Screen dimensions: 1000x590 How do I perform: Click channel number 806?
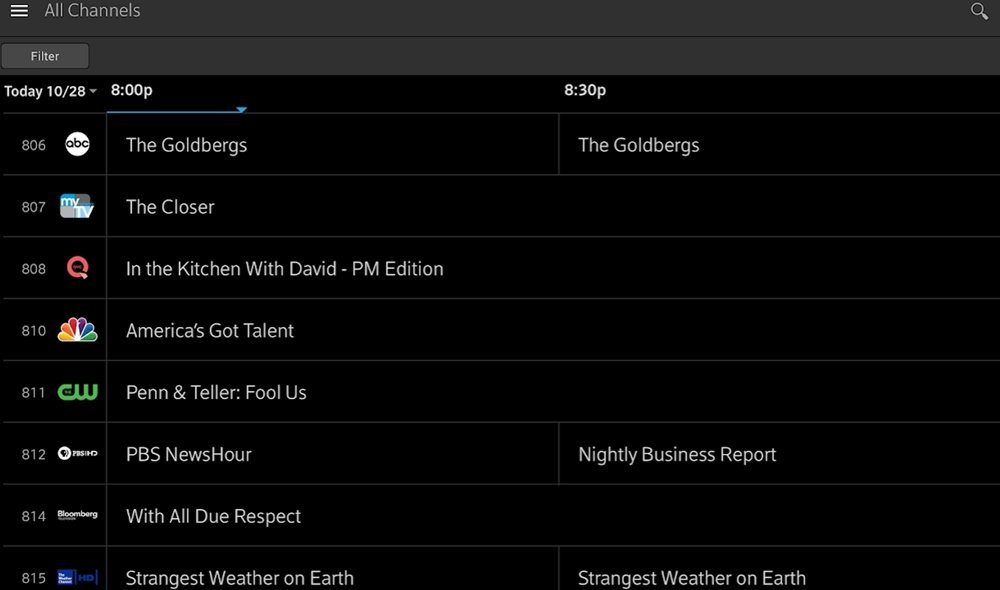coord(34,145)
